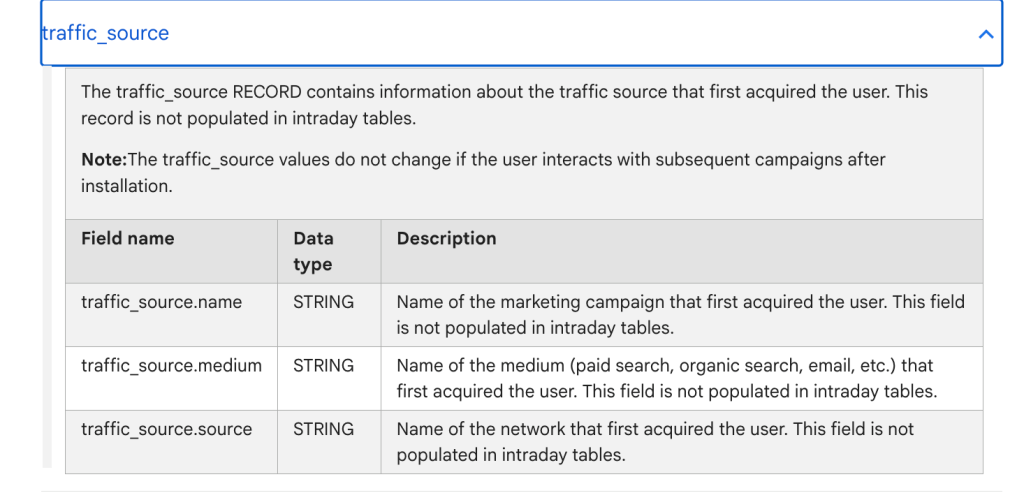Screen dimensions: 1024x493
Task: Click the traffic_source.medium field cell
Action: (x=171, y=366)
